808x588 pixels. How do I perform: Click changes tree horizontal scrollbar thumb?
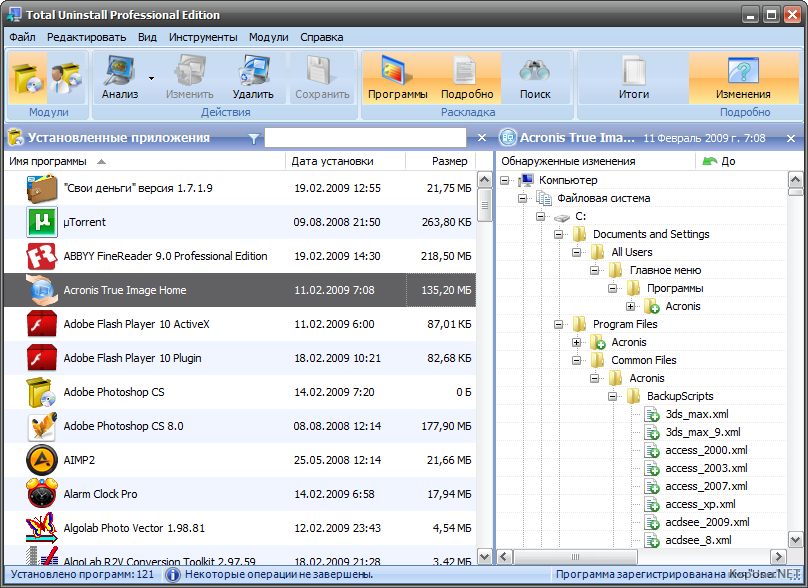point(575,557)
